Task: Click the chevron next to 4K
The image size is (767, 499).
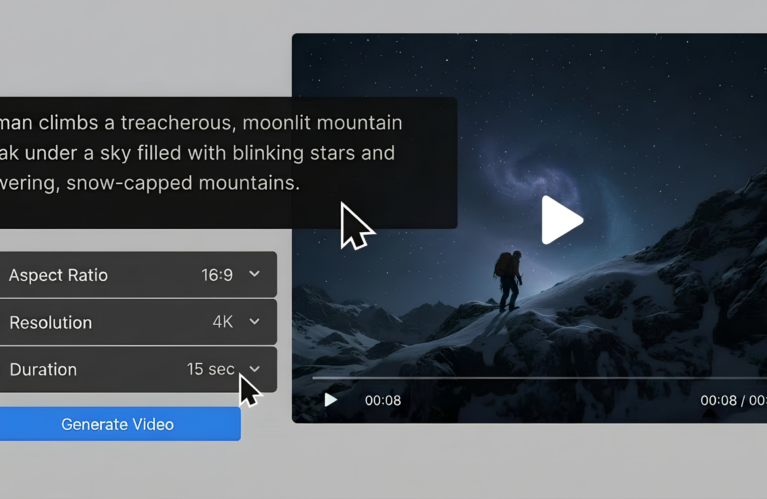Action: [254, 321]
